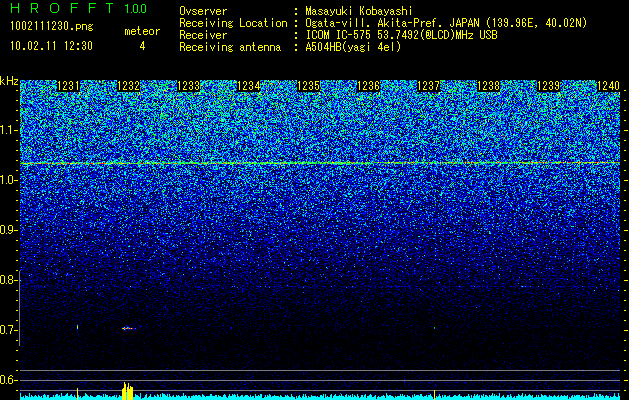Click the ICOM IC-575 receiver text

(401, 35)
